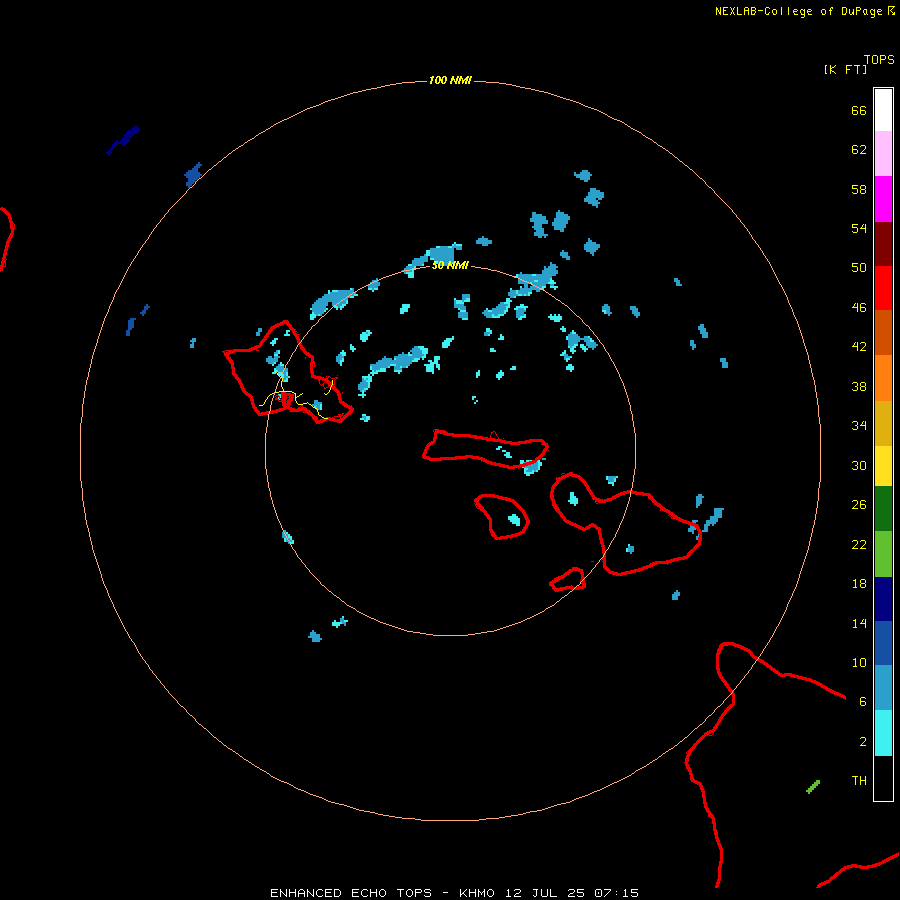This screenshot has width=900, height=900.
Task: Click the 34 legend value
Action: pos(859,425)
